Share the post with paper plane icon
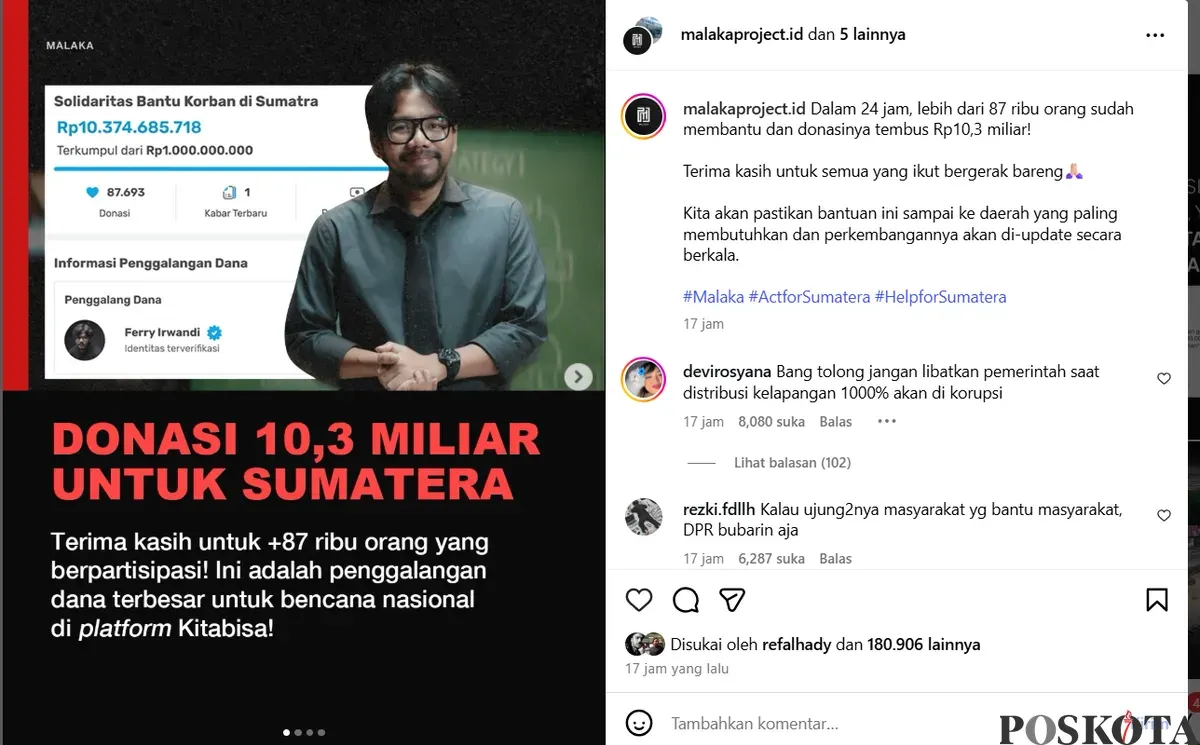 pyautogui.click(x=733, y=599)
